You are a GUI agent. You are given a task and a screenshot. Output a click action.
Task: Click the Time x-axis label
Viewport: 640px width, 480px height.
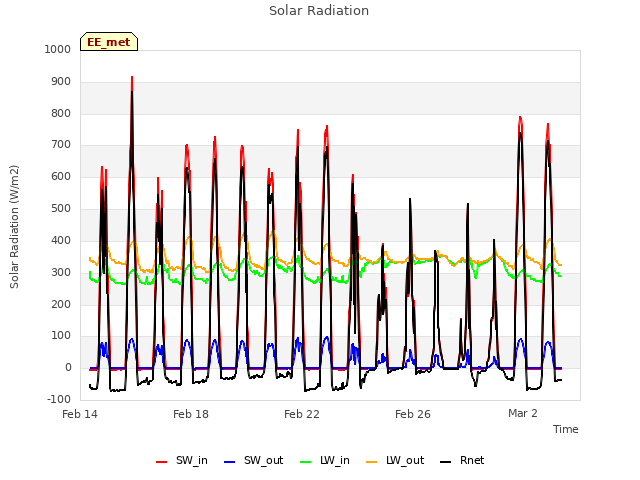[x=566, y=429]
